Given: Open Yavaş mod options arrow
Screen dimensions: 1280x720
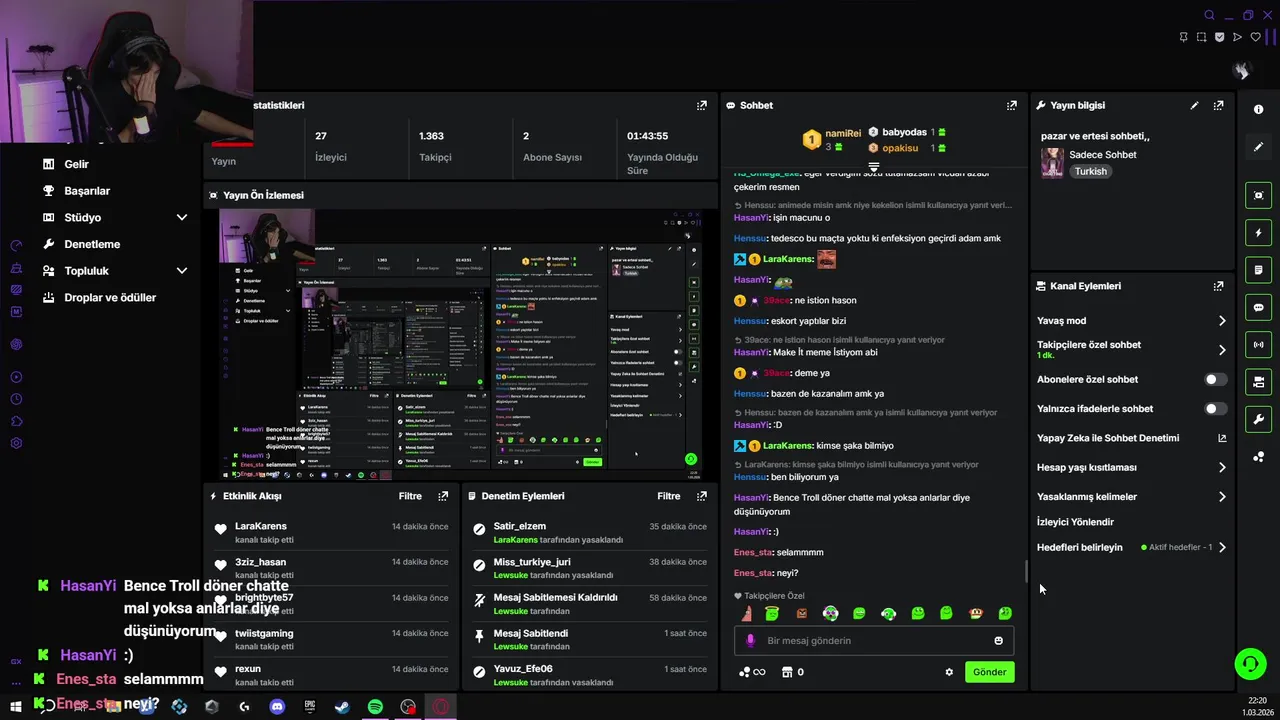Looking at the screenshot, I should click(x=1222, y=321).
